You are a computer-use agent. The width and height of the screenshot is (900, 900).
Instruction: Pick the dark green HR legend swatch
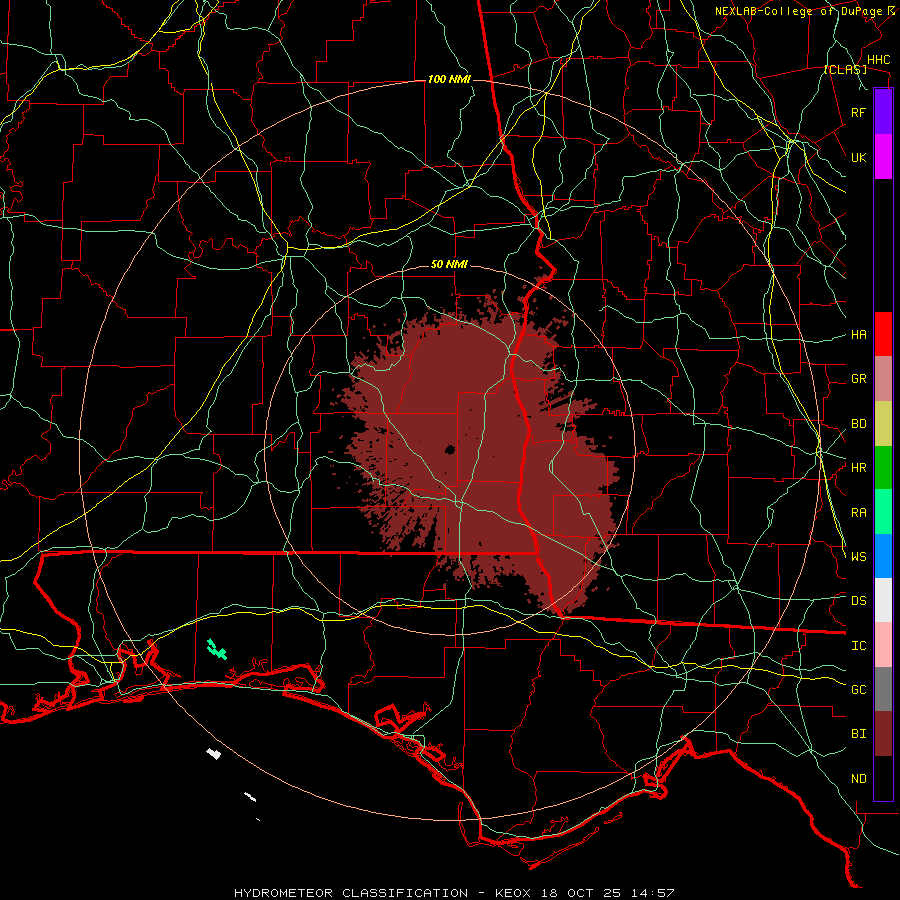[x=883, y=468]
